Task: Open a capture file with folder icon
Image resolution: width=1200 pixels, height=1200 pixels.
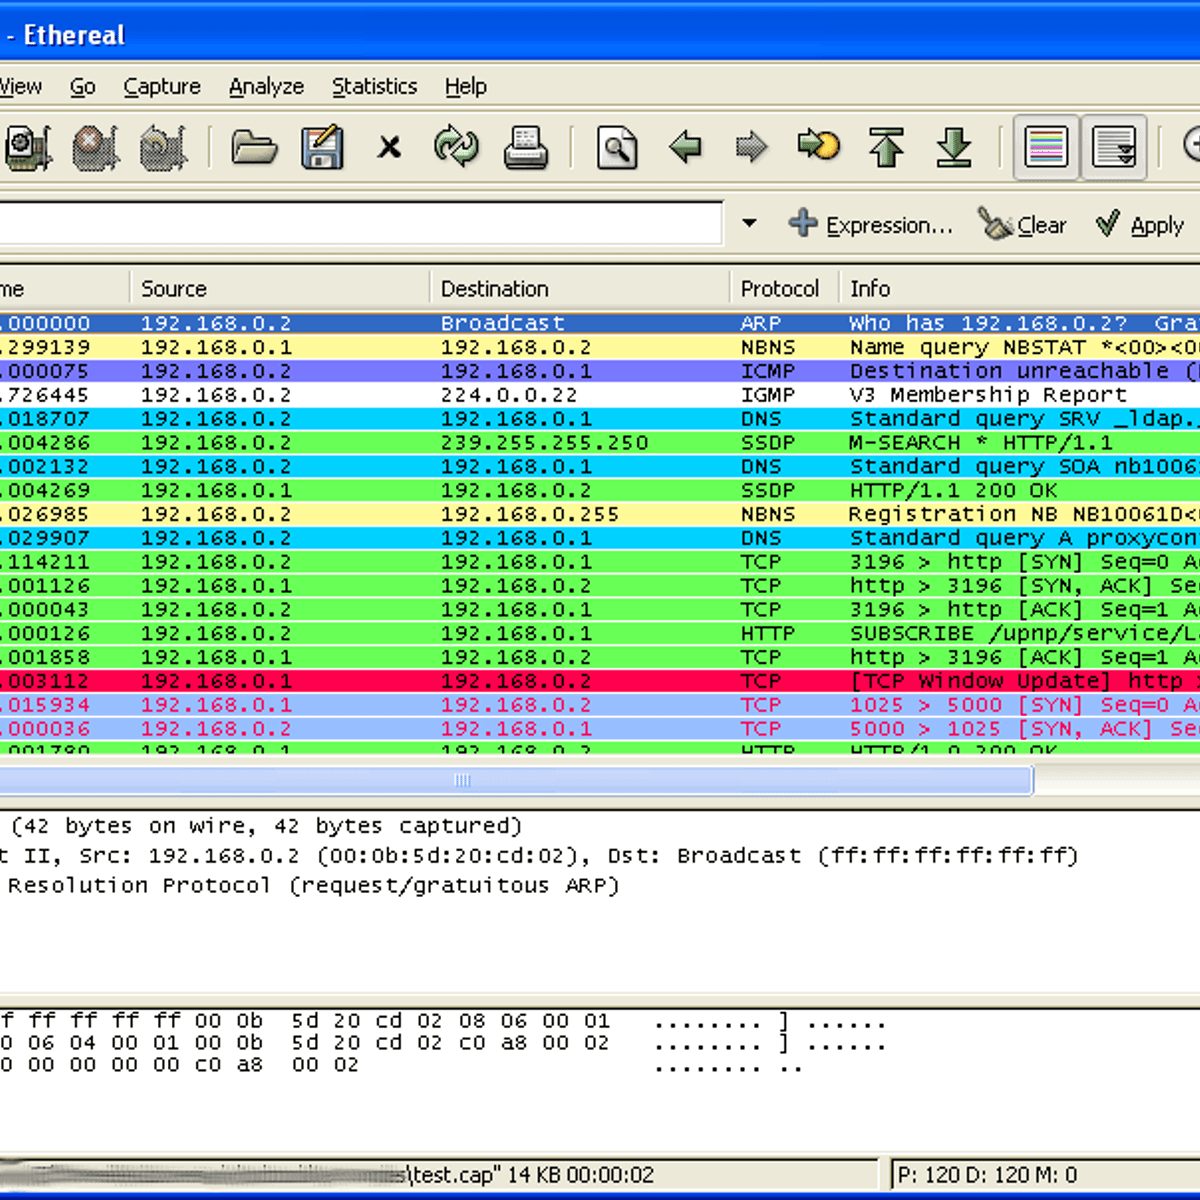Action: (x=254, y=148)
